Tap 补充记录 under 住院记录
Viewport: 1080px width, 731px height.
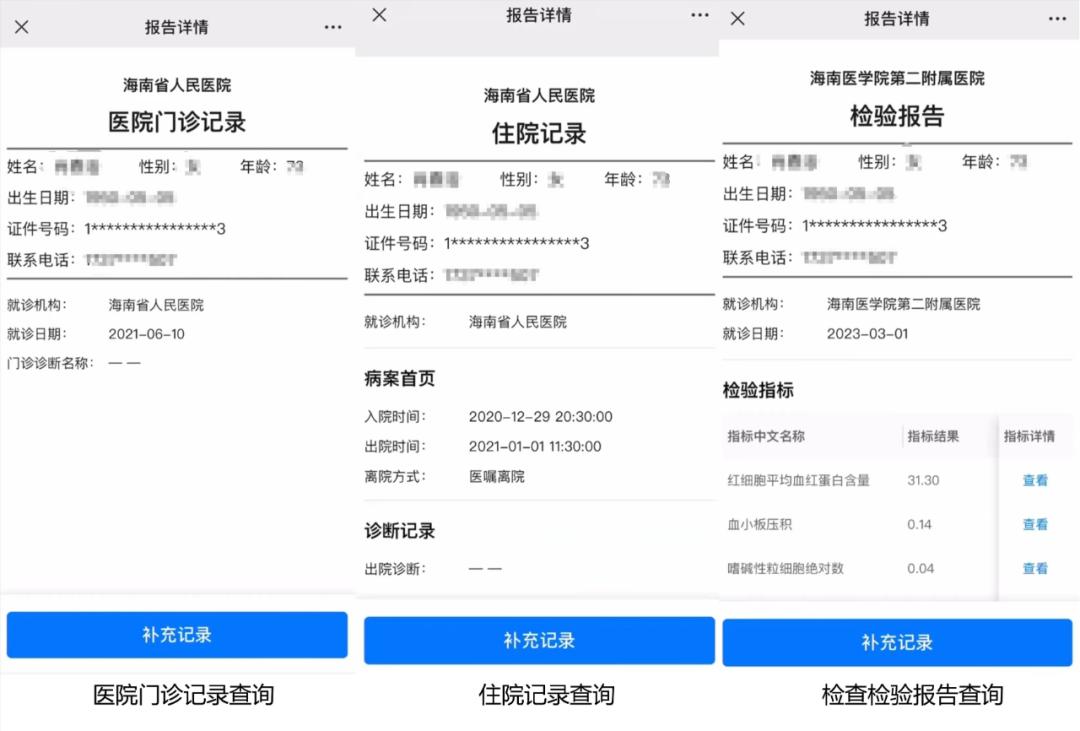pos(539,640)
